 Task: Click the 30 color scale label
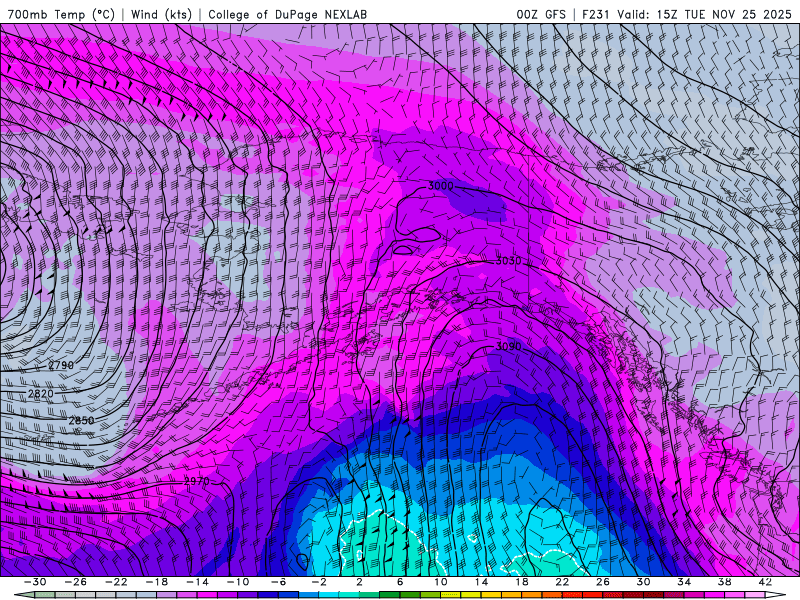pyautogui.click(x=643, y=582)
